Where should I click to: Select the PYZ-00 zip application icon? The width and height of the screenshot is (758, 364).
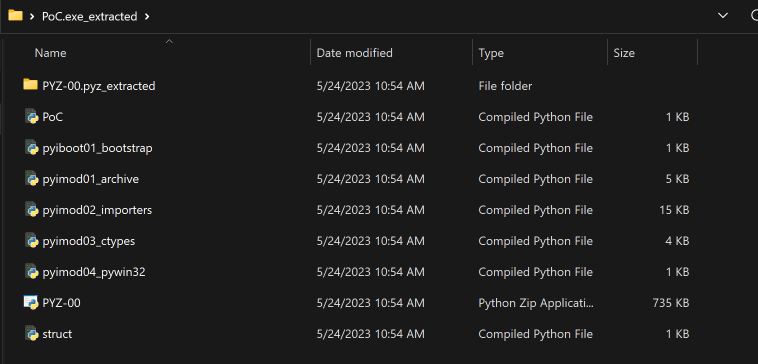coord(31,303)
